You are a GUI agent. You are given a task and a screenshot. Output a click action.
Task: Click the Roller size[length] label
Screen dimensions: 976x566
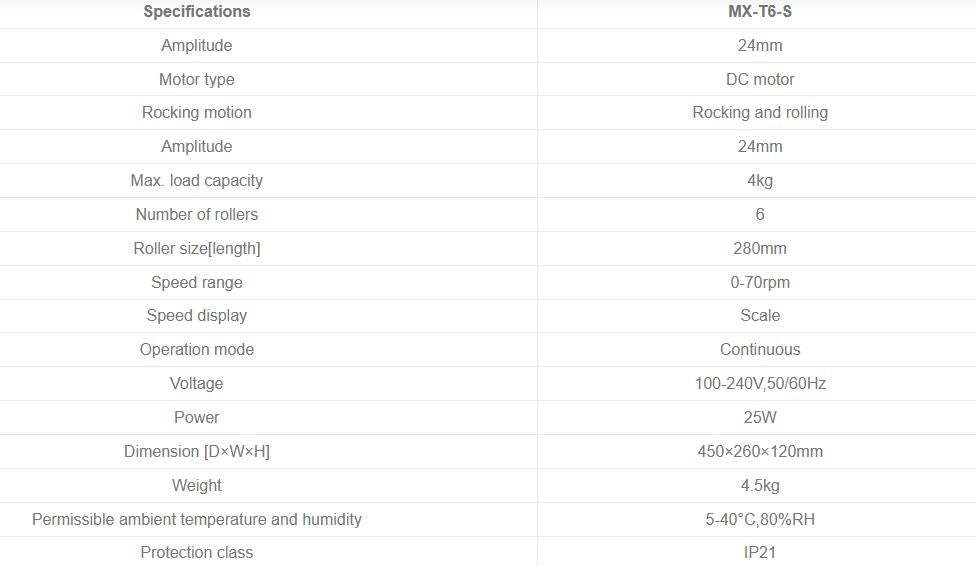tap(197, 248)
